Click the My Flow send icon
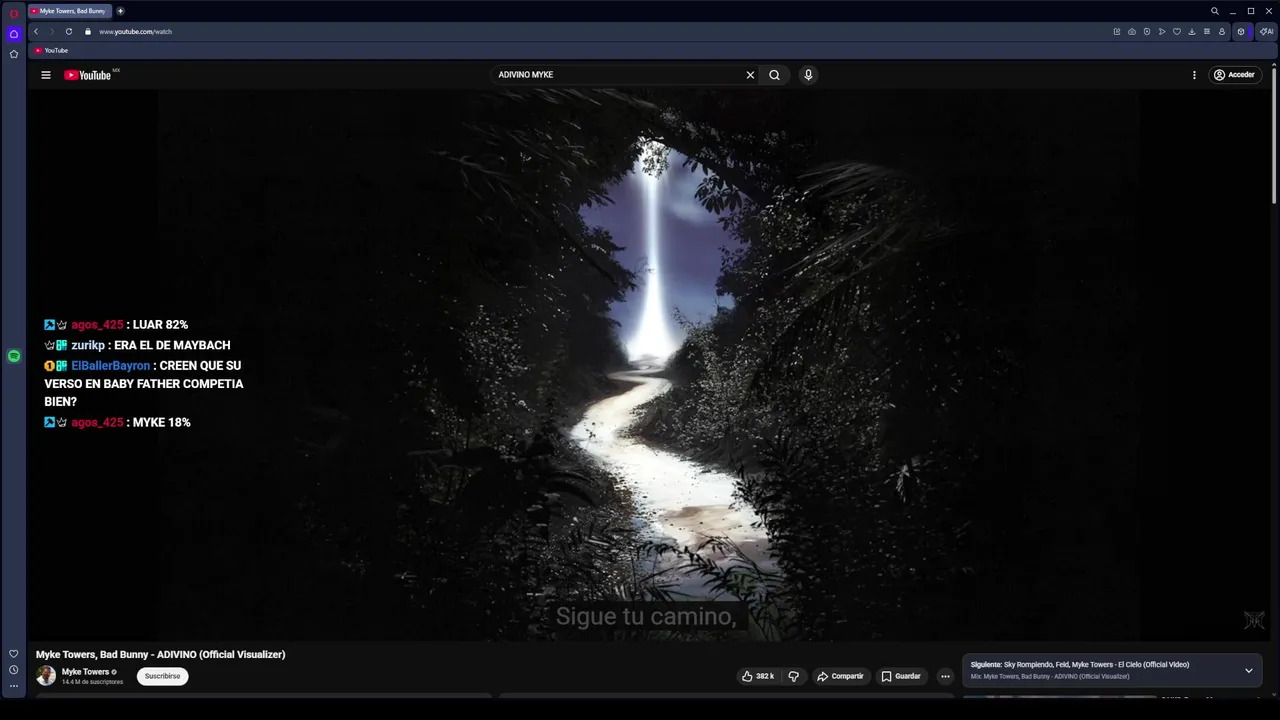 [x=1162, y=31]
